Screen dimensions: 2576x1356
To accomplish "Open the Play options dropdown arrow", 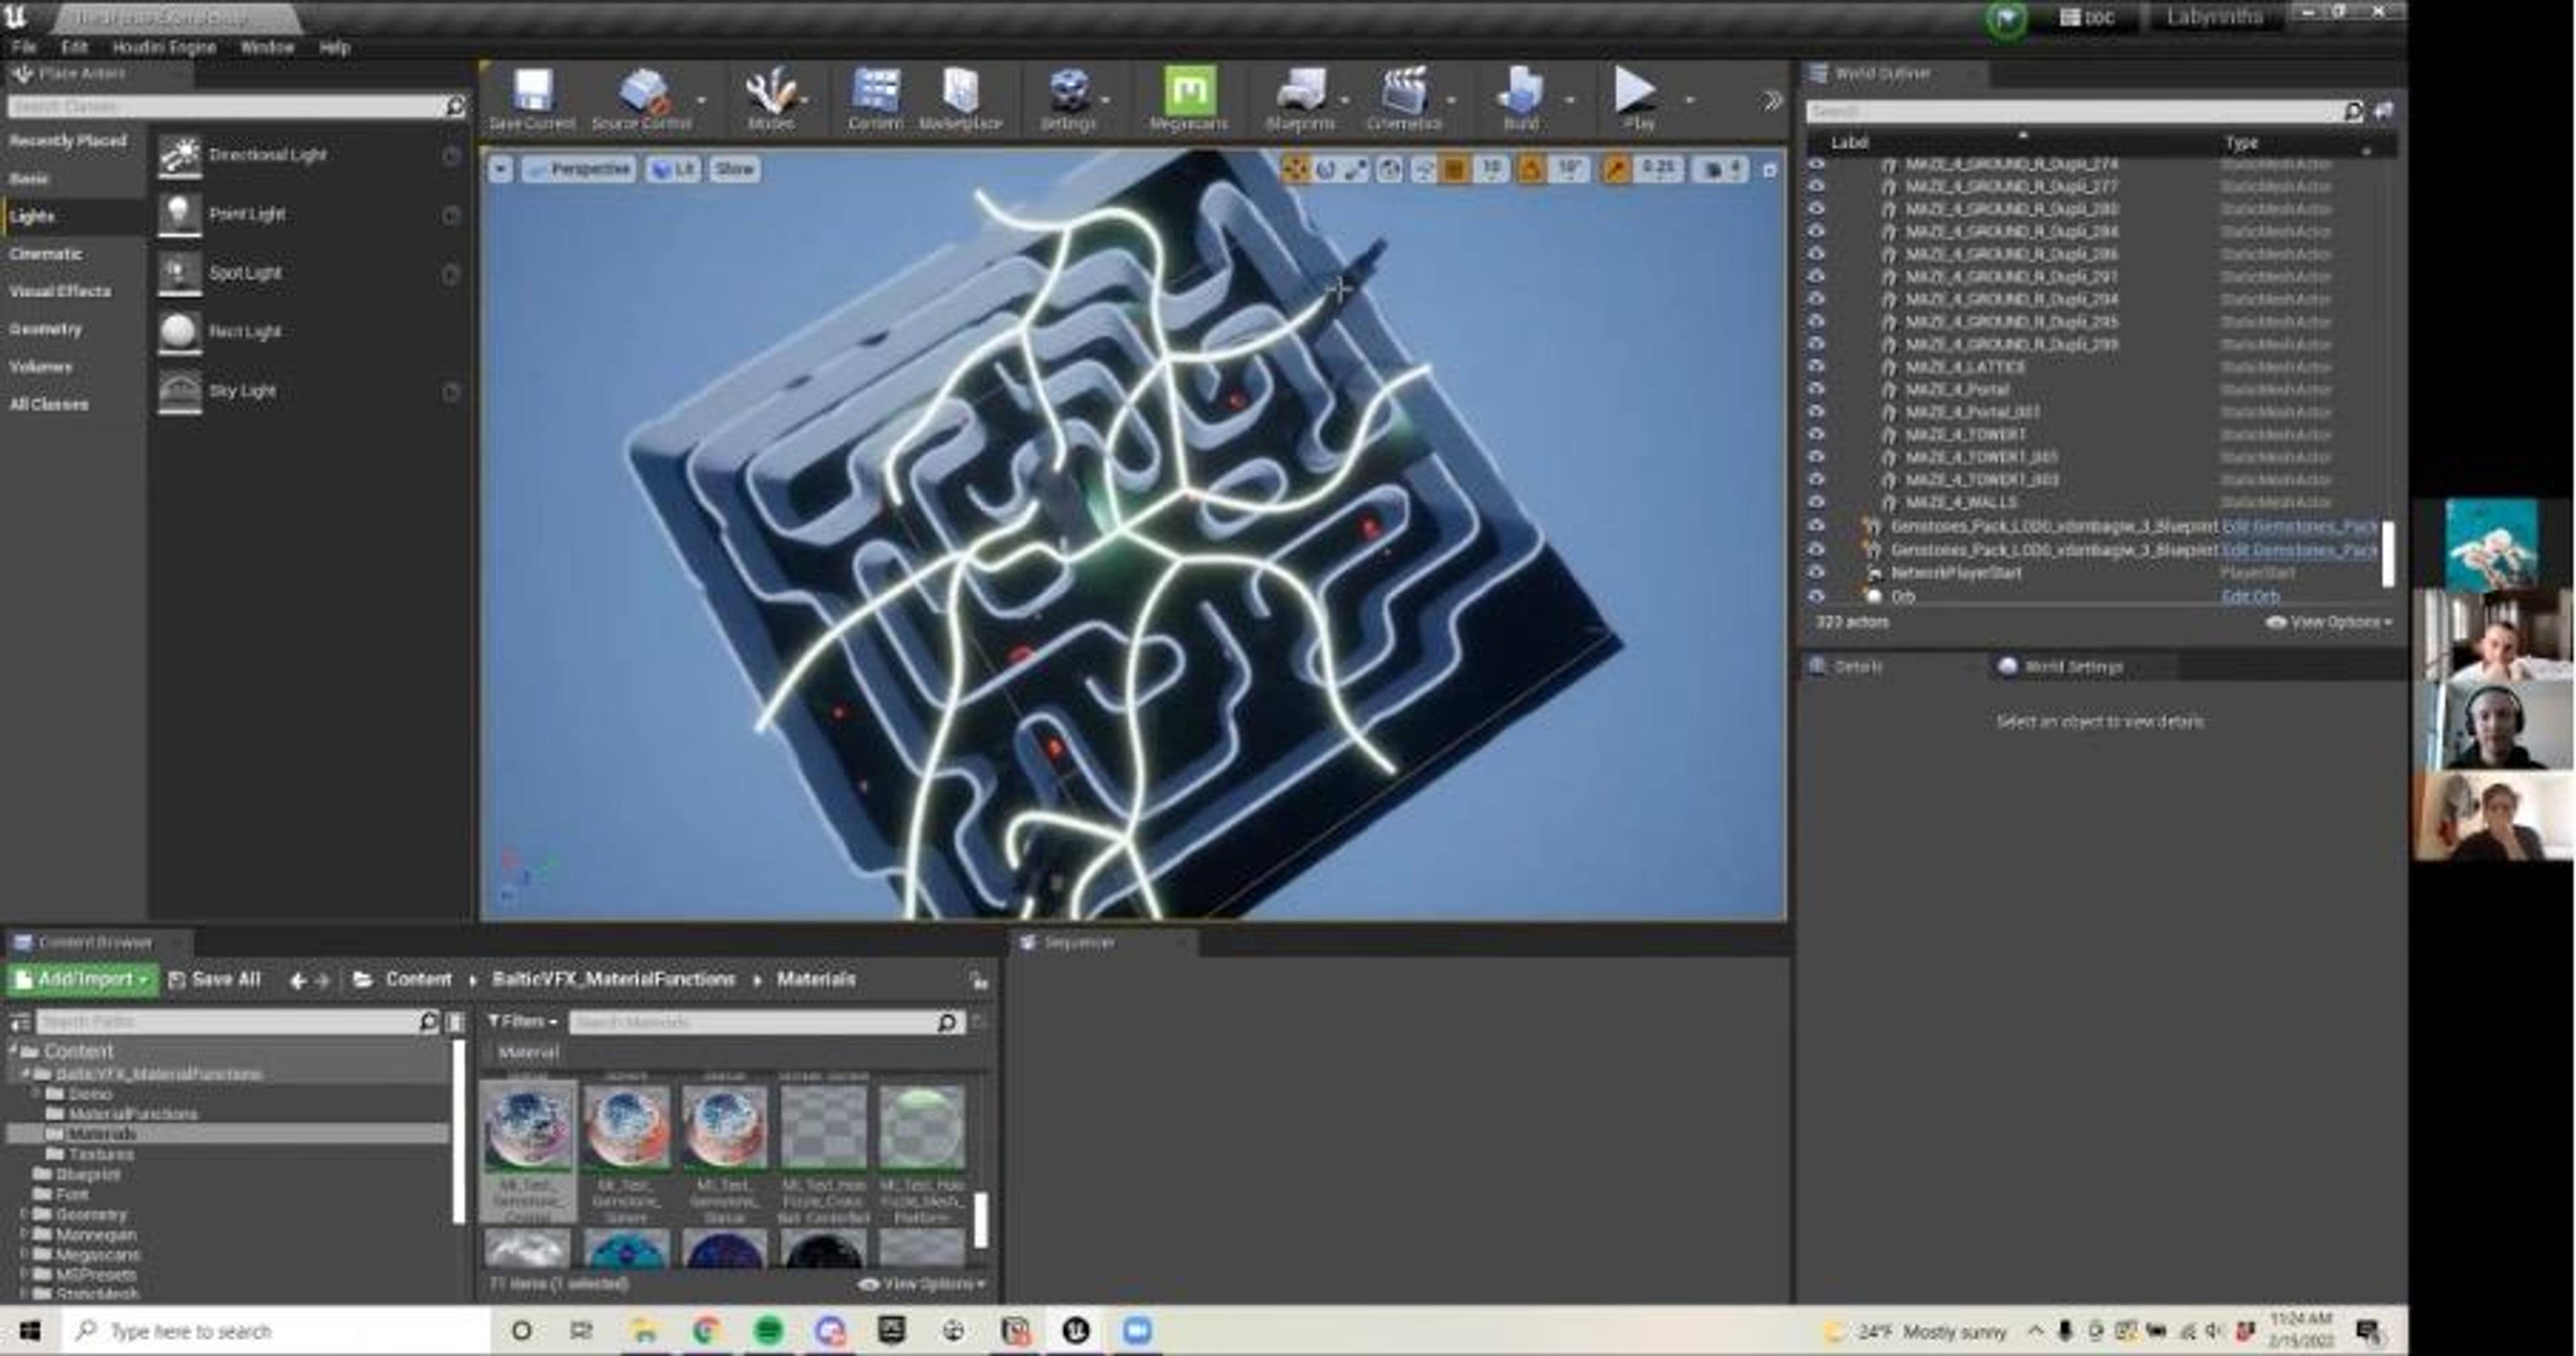I will click(1690, 100).
